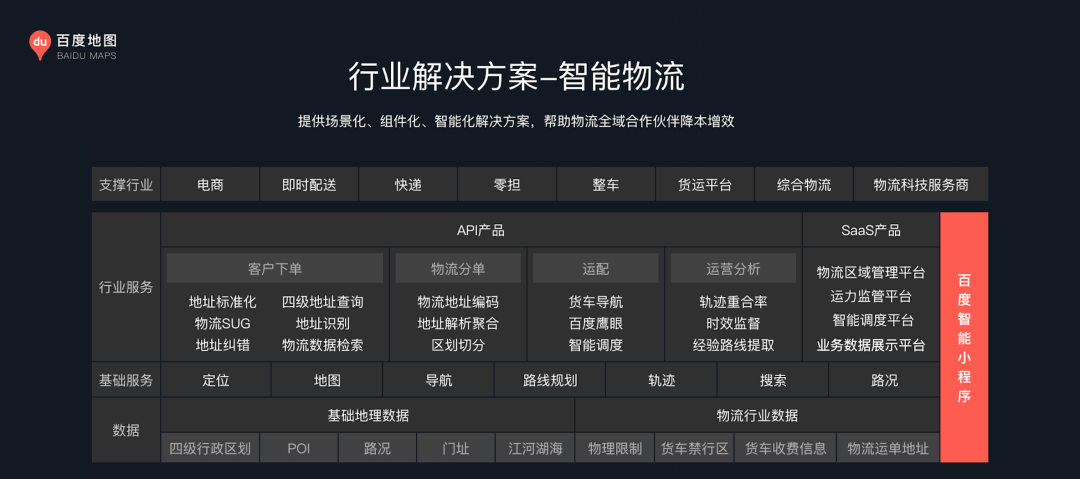
Task: Click the 行业服务 row label
Action: tap(126, 287)
